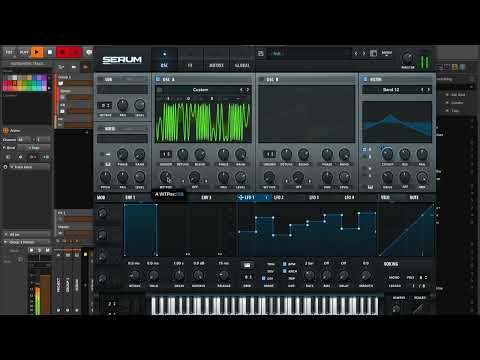Screen dimensions: 480x360
Task: Click the Bitwig transport Stop button
Action: click(x=50, y=52)
